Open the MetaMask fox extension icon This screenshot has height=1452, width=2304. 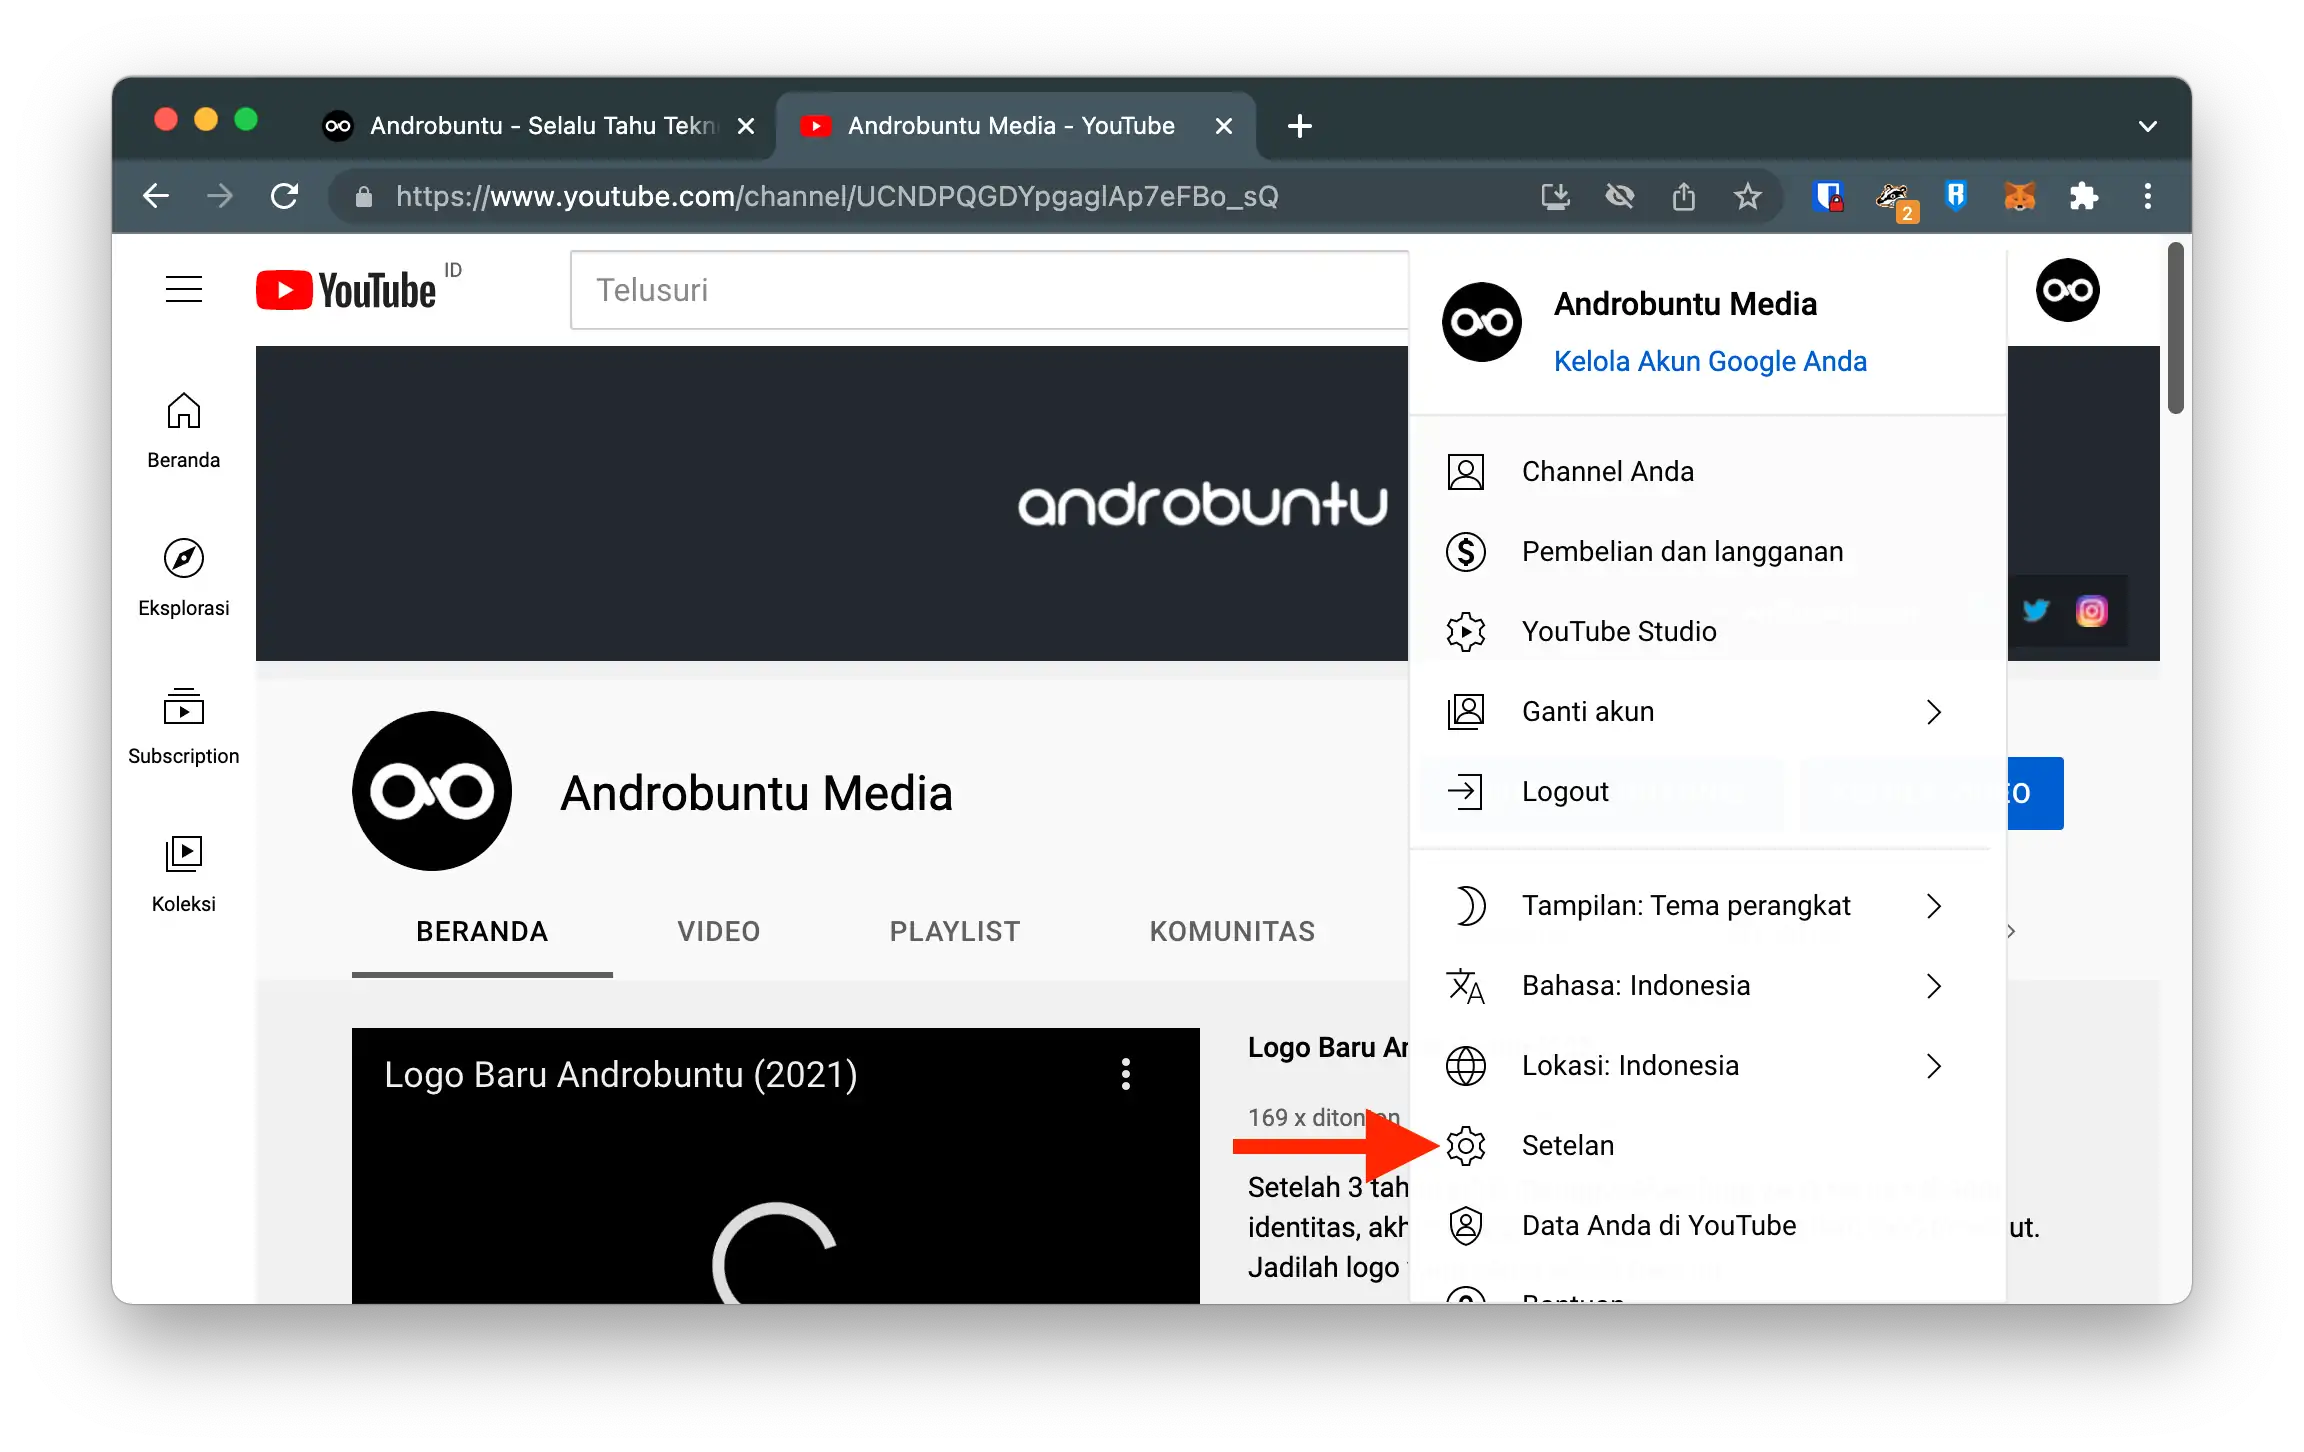tap(2019, 196)
